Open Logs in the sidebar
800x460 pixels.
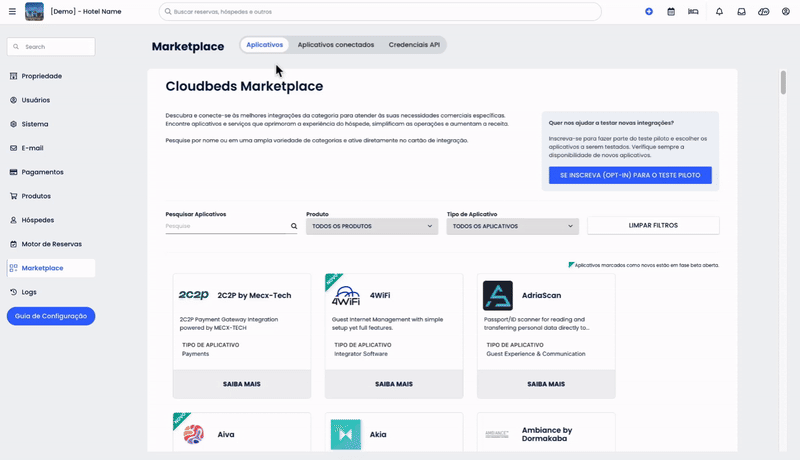[29, 292]
